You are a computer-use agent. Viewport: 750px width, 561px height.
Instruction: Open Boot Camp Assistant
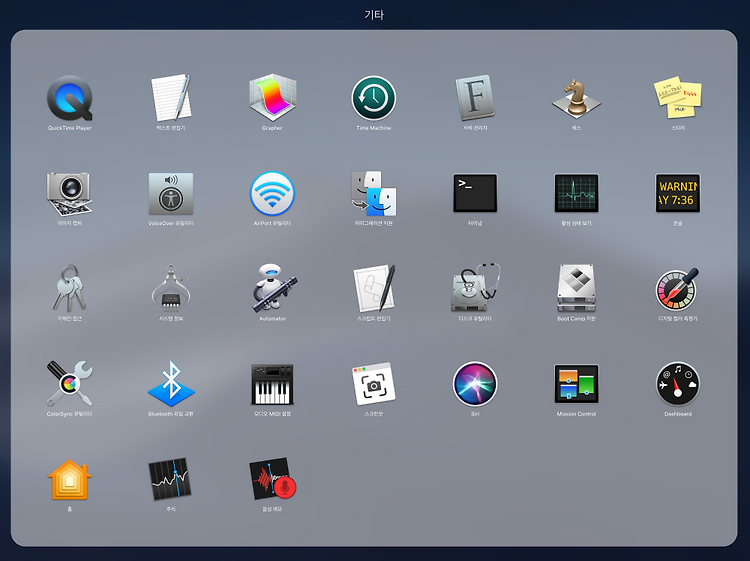tap(576, 288)
